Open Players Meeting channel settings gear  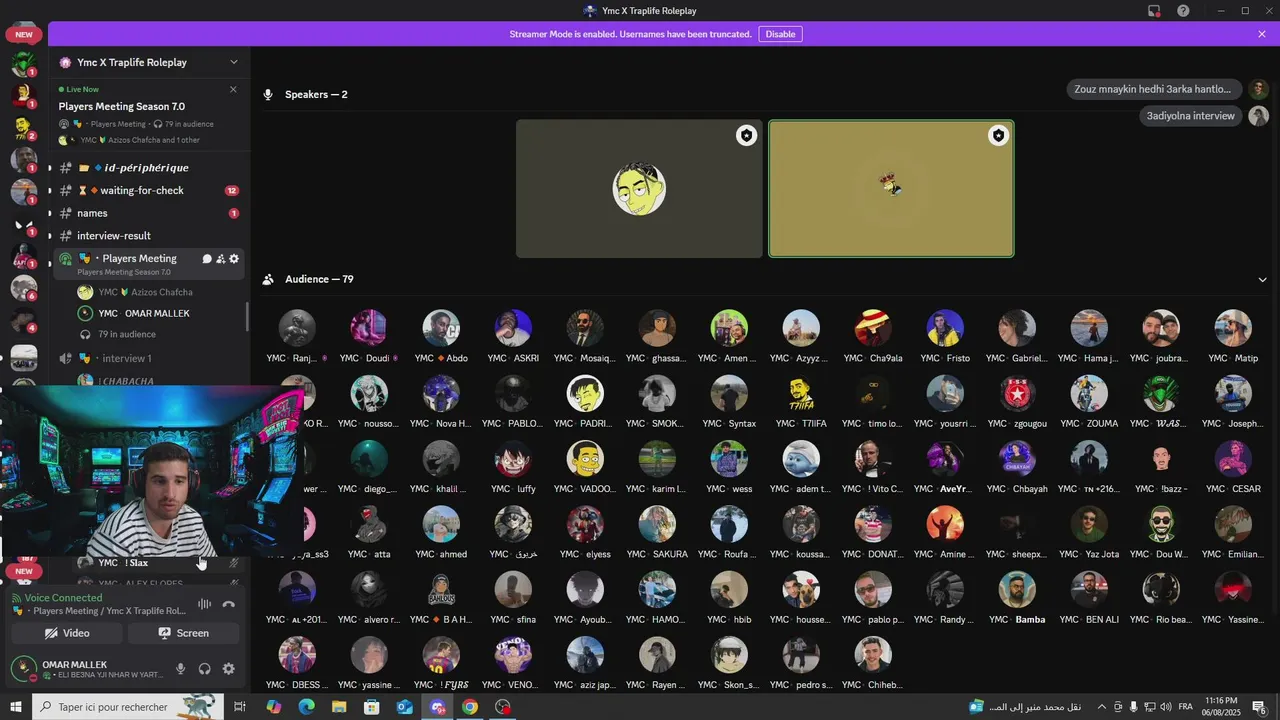[234, 259]
